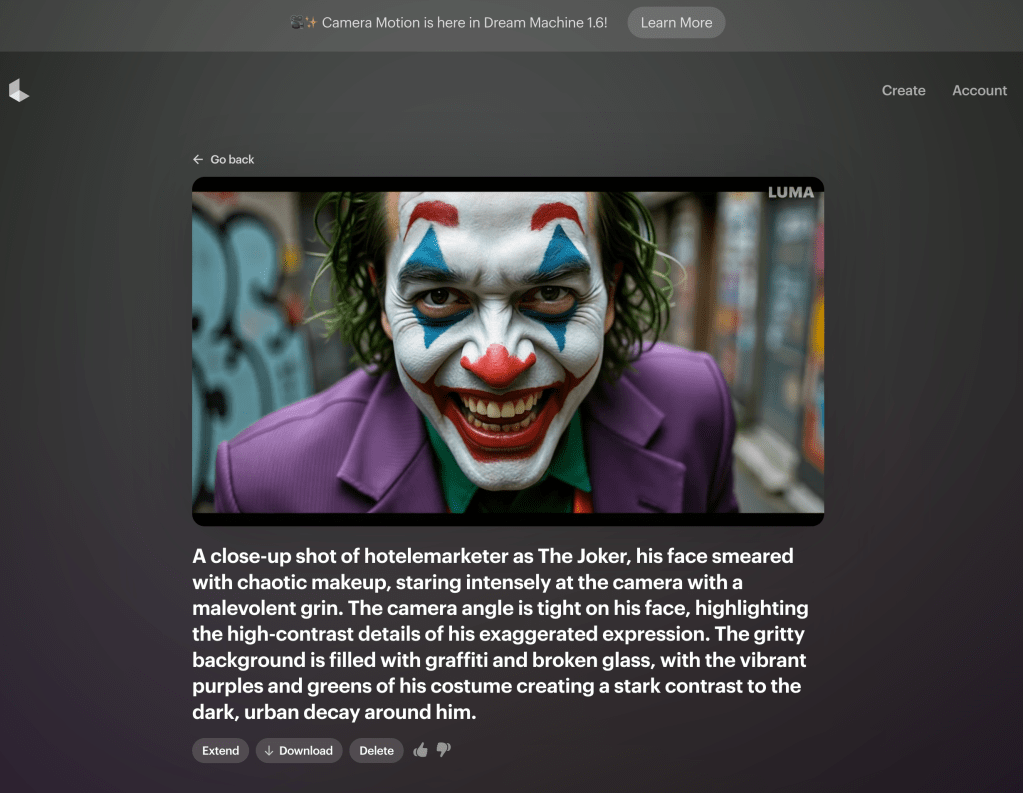Click the LUMA watermark on the video
The height and width of the screenshot is (793, 1023).
790,192
